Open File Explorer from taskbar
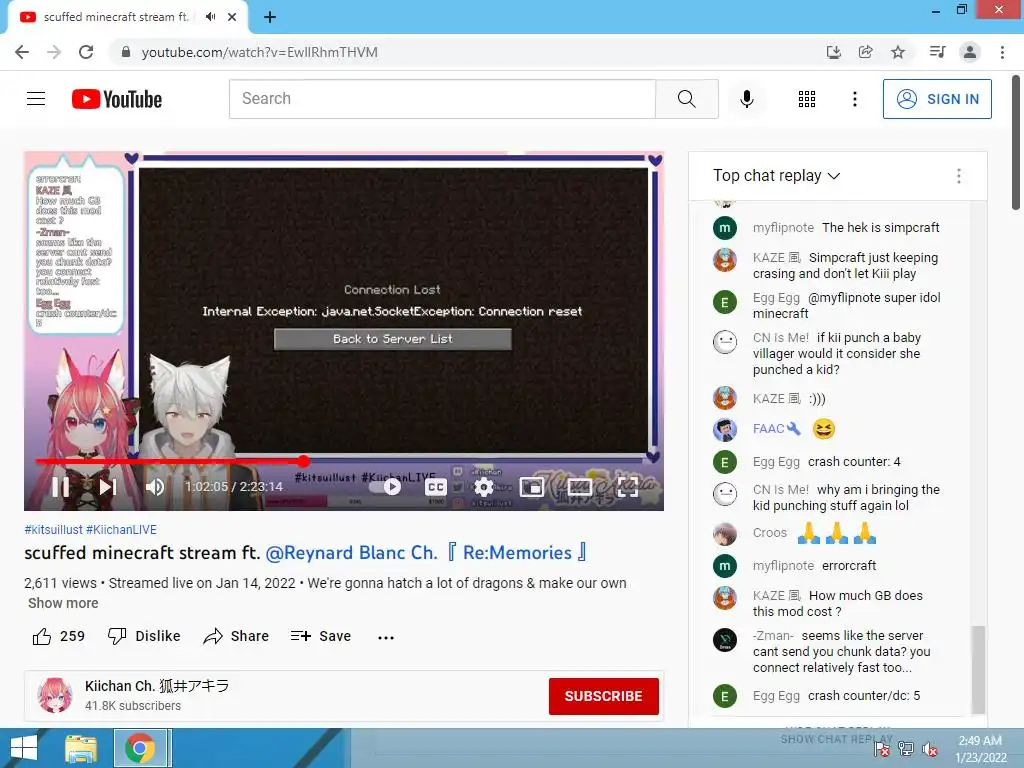The height and width of the screenshot is (768, 1024). 80,748
